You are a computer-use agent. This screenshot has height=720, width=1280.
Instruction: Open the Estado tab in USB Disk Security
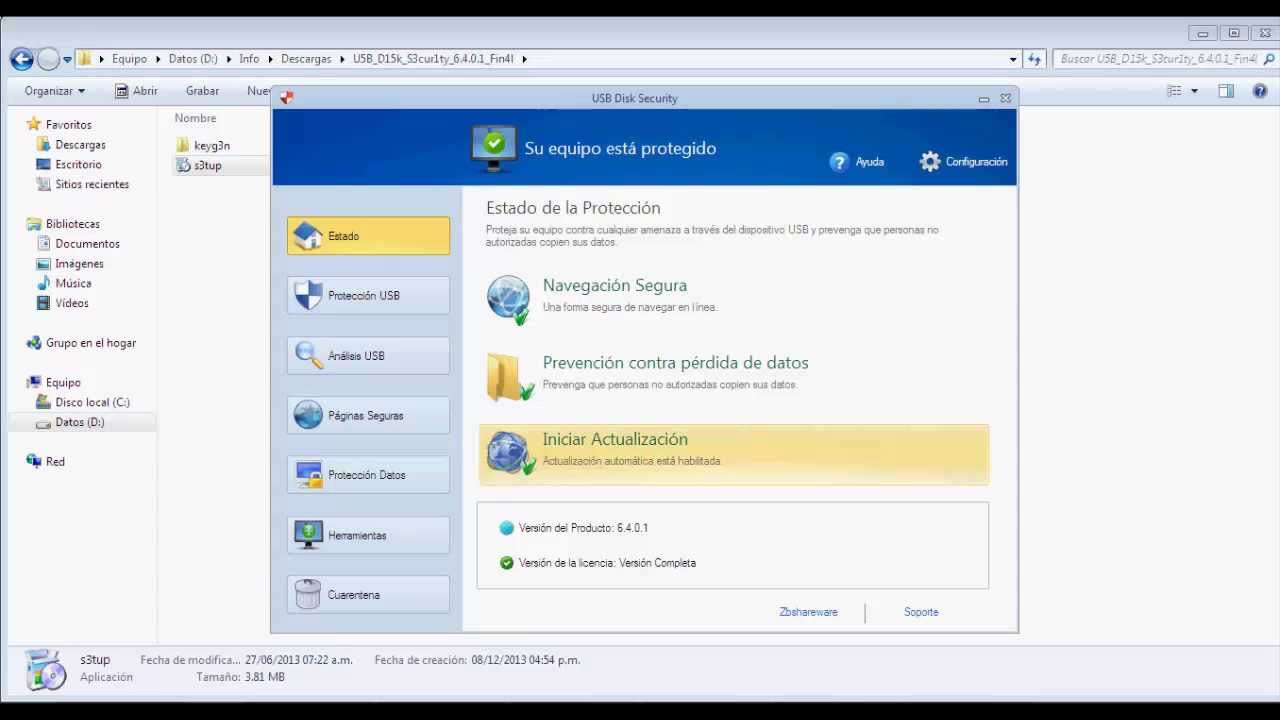(x=368, y=236)
